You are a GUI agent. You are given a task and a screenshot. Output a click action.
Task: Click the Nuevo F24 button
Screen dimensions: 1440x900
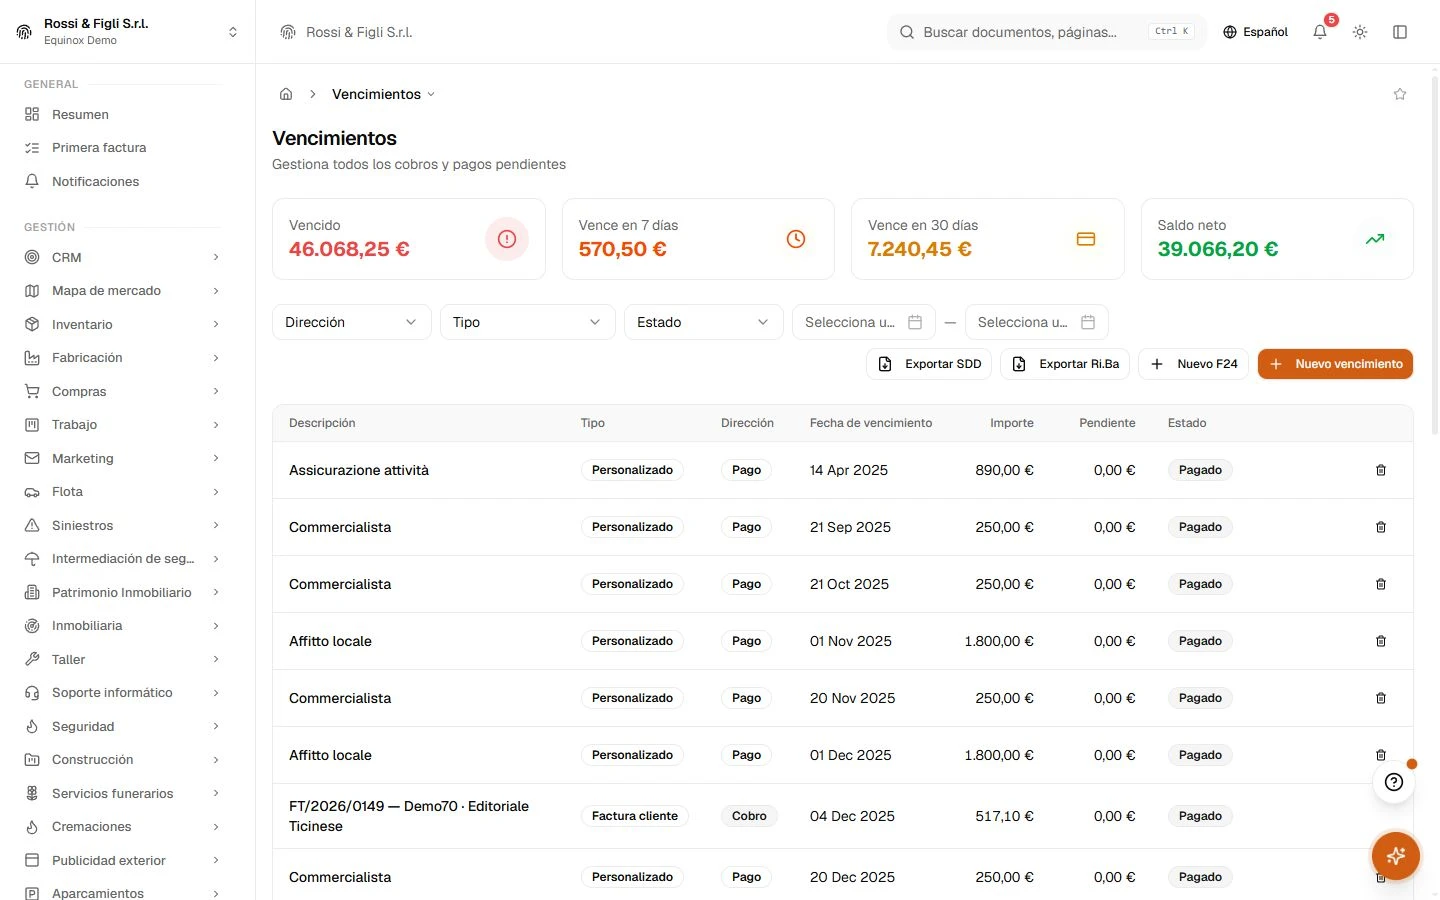[1193, 364]
